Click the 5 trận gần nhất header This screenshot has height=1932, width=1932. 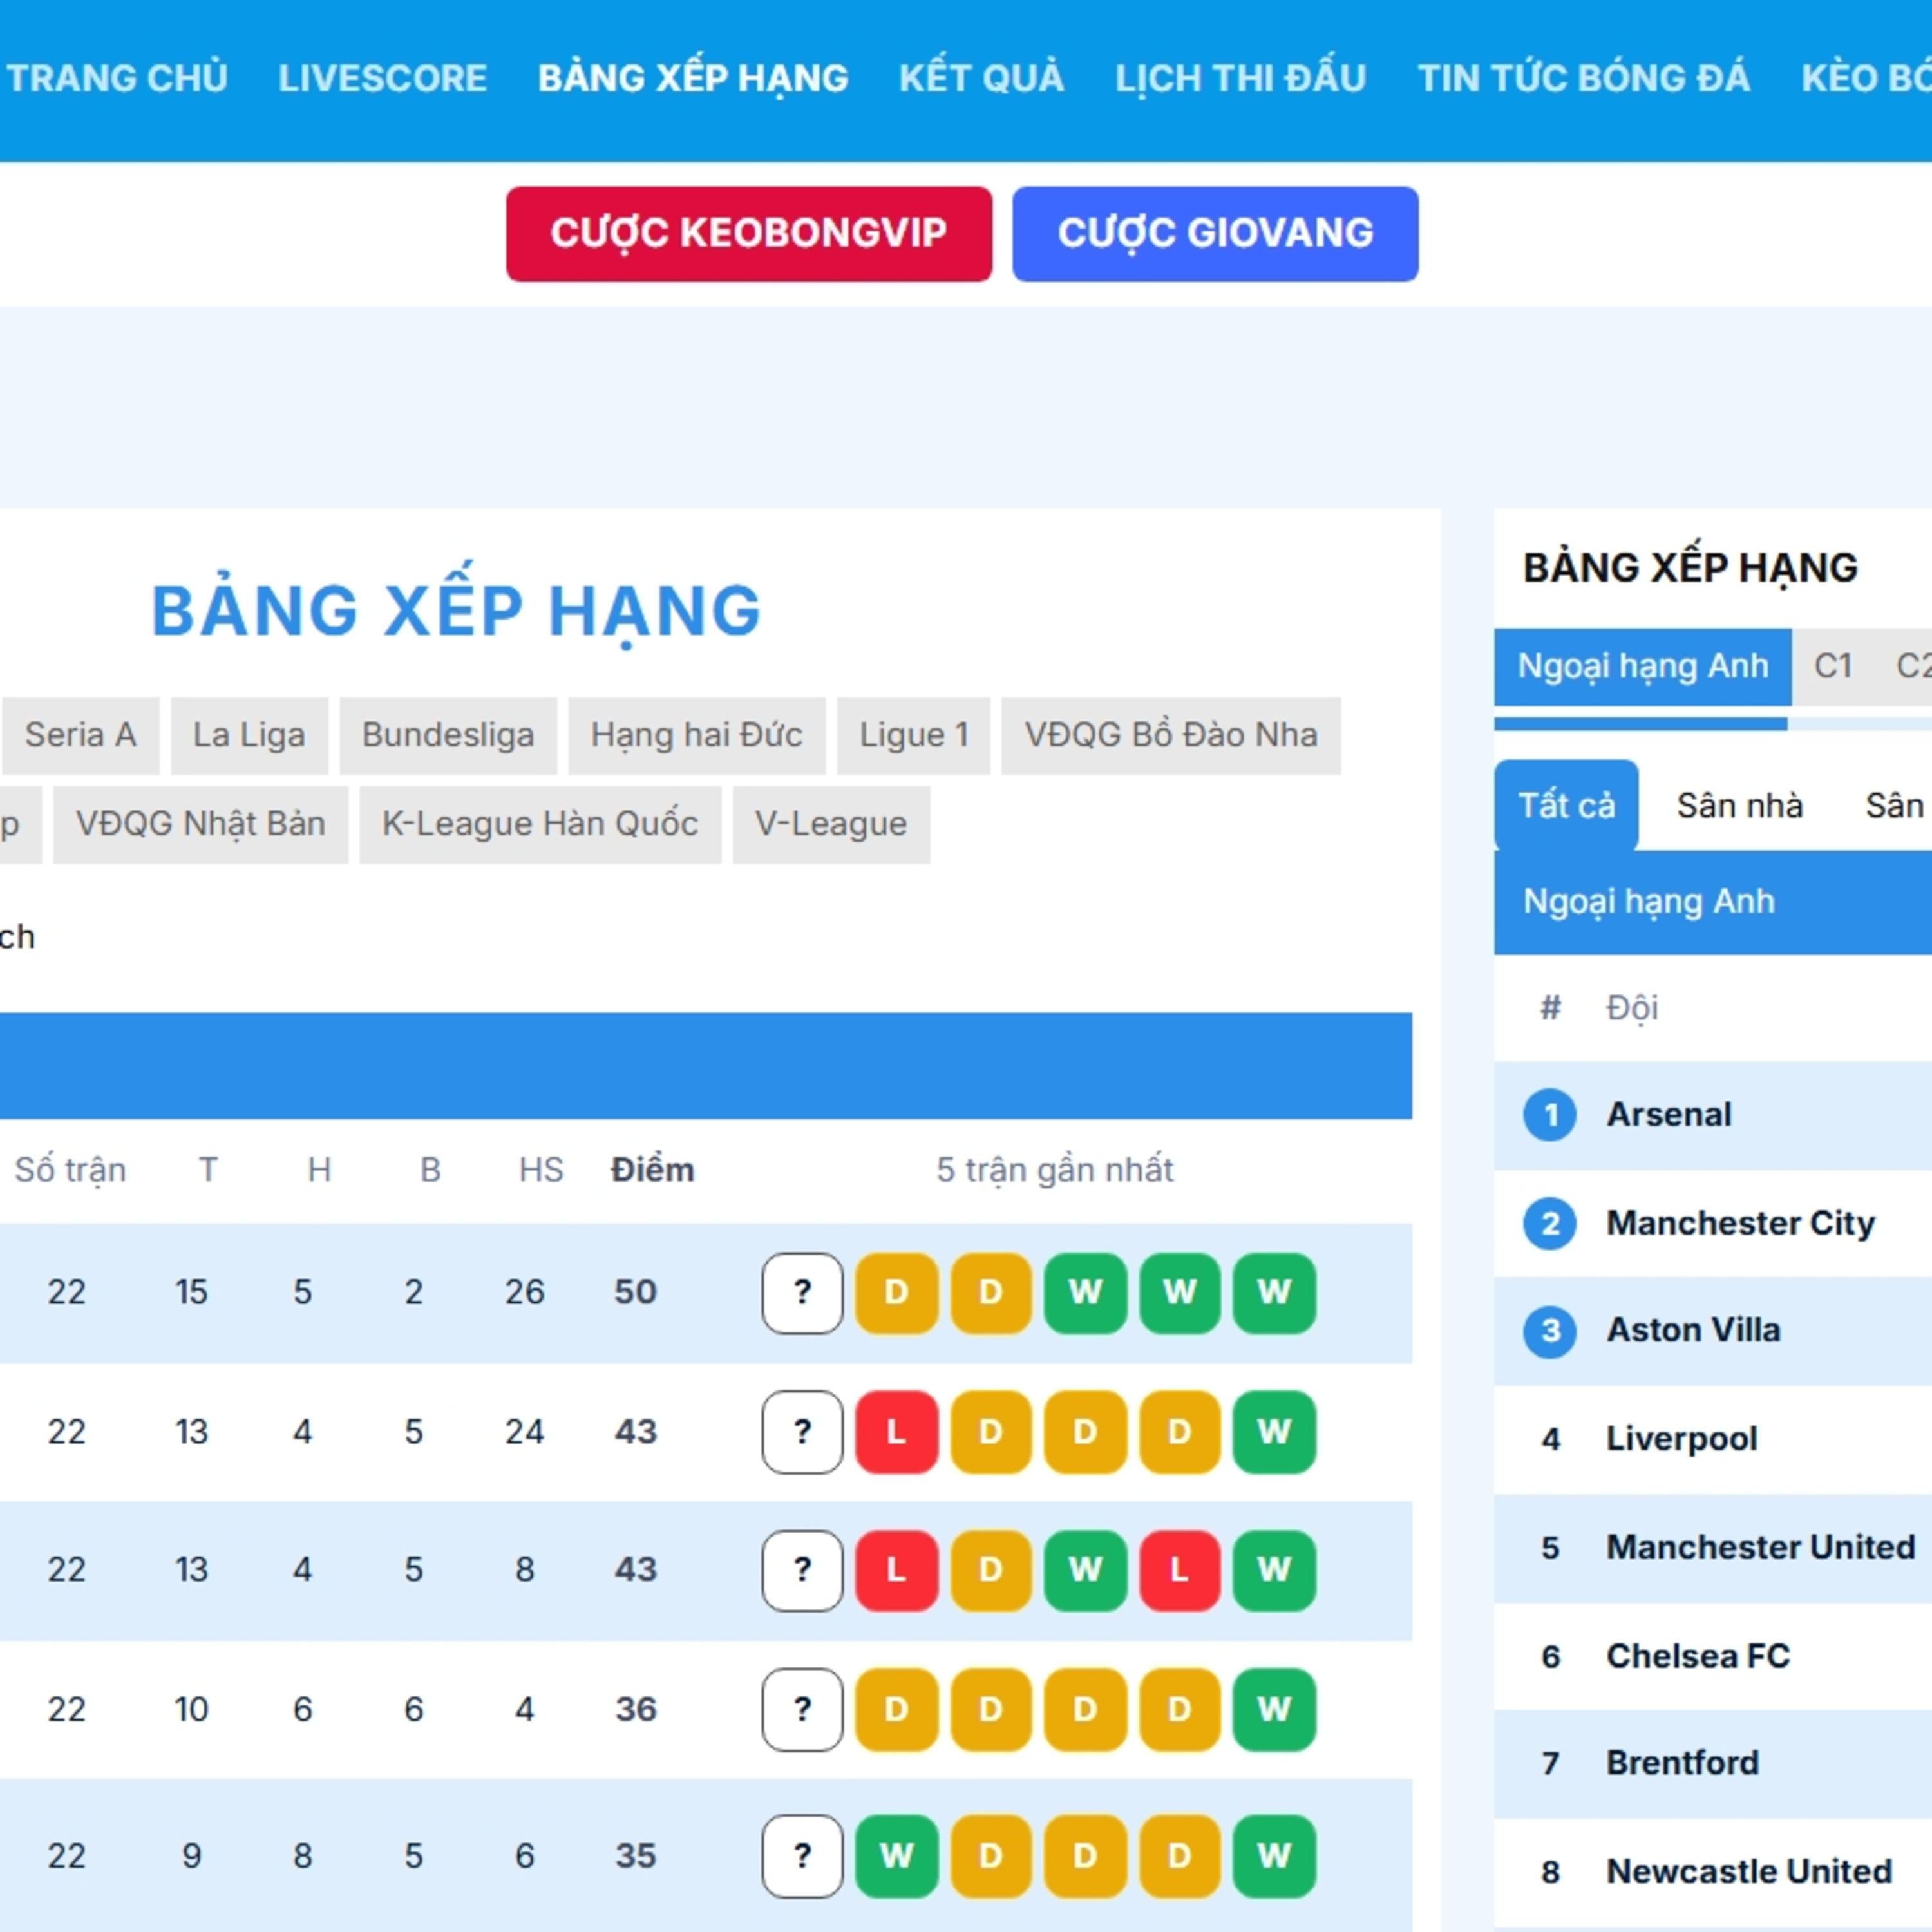(x=1054, y=1169)
